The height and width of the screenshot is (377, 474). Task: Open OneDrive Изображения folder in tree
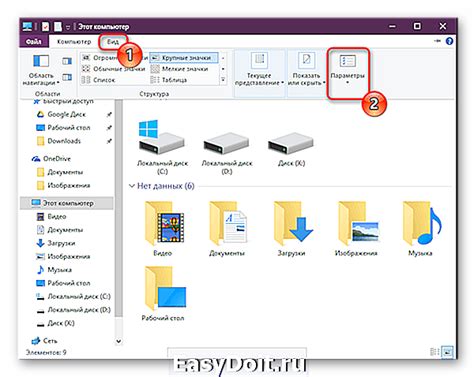pyautogui.click(x=69, y=185)
